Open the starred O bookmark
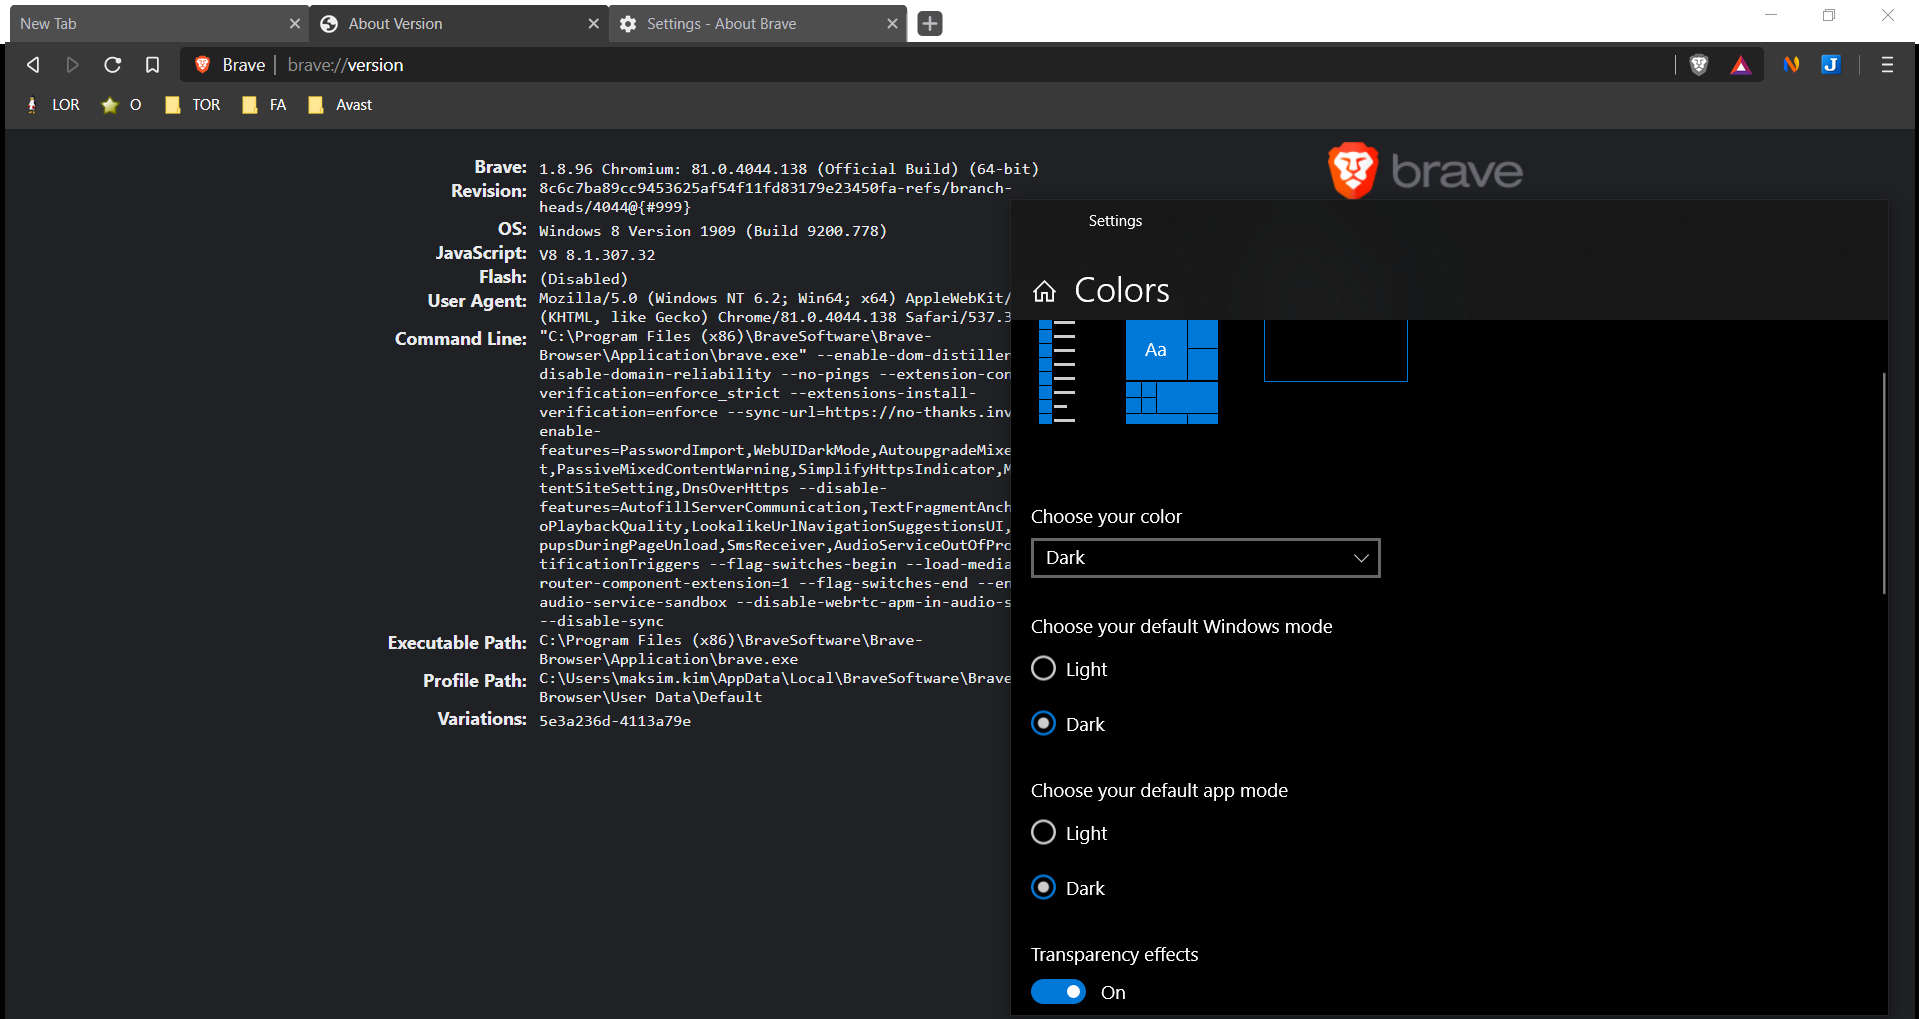This screenshot has width=1919, height=1019. [x=121, y=105]
